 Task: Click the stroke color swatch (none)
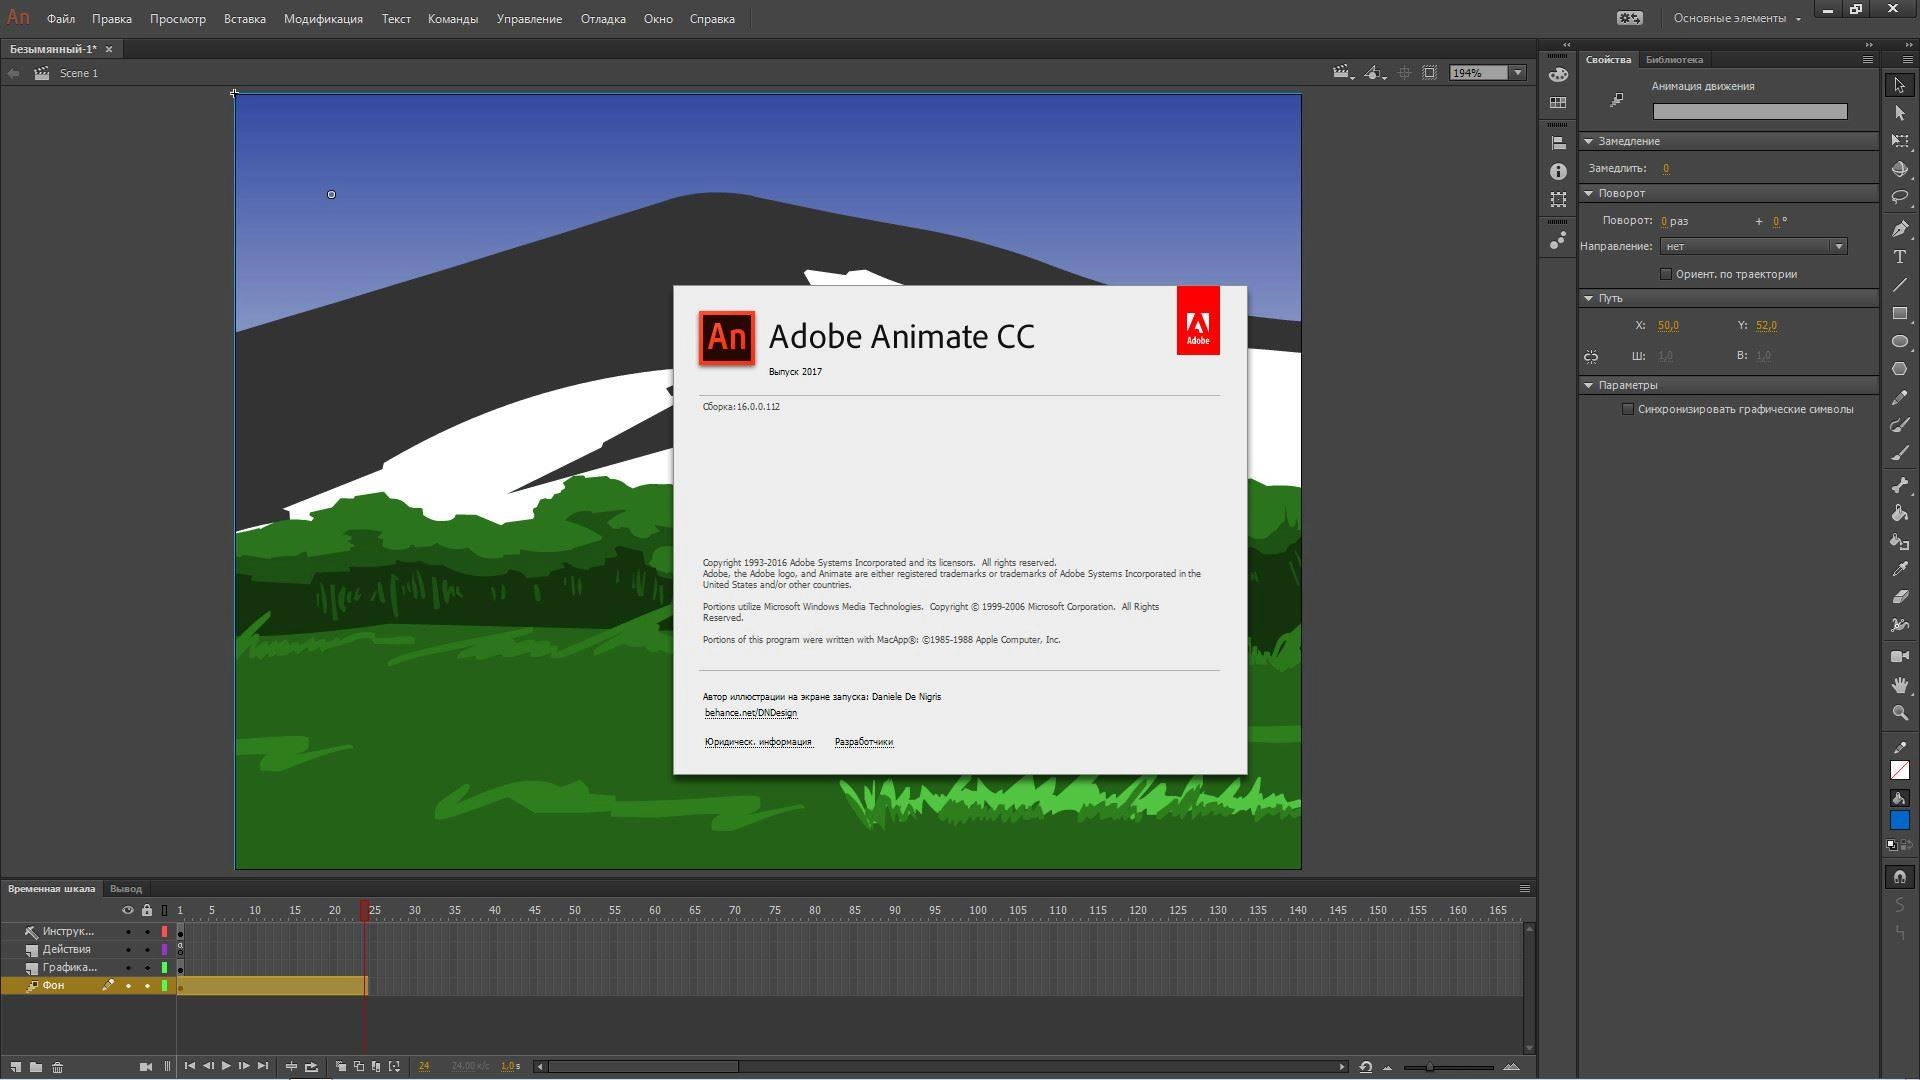1899,770
